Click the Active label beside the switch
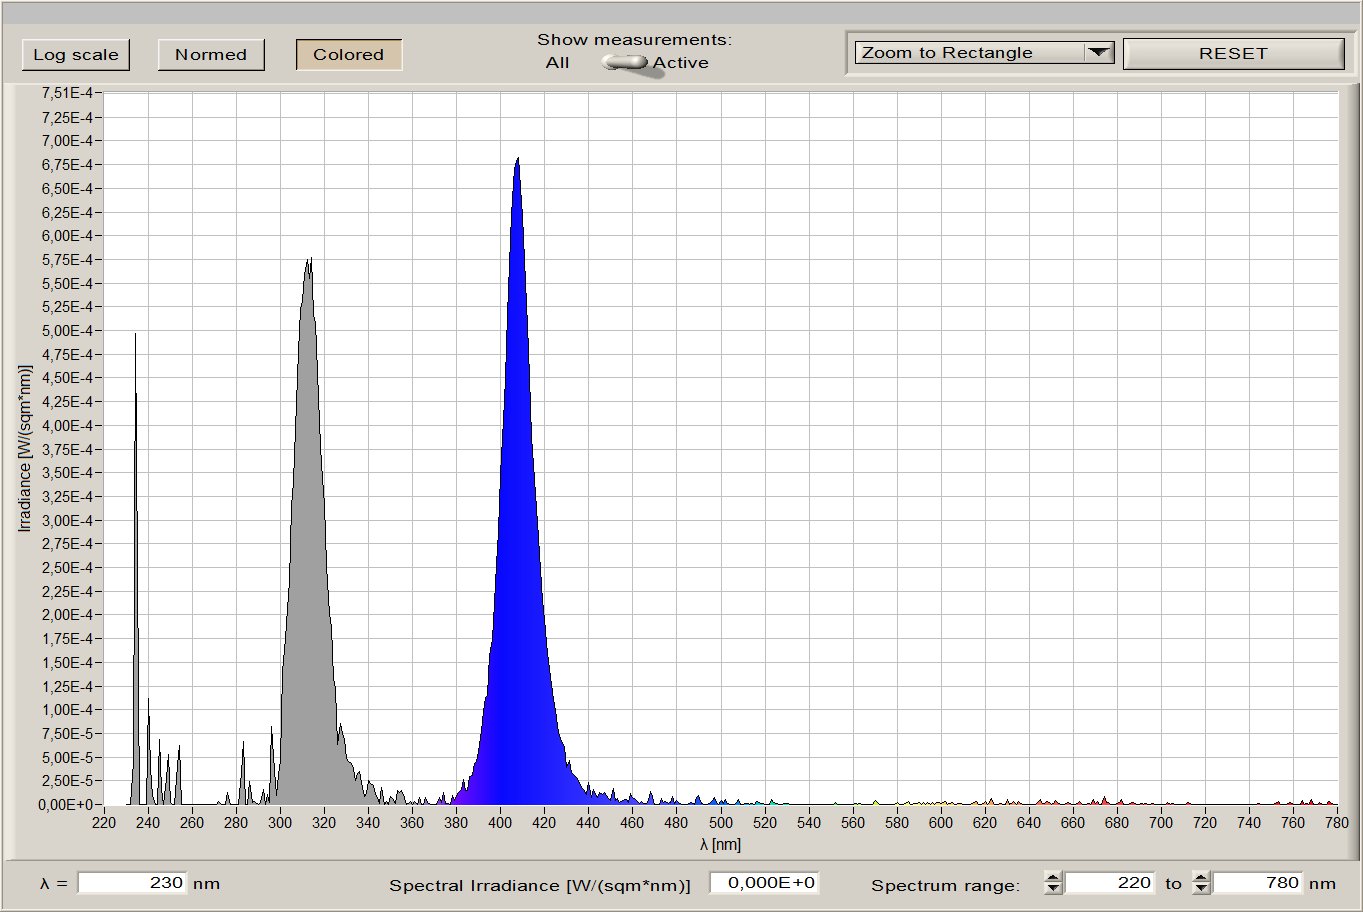Image resolution: width=1363 pixels, height=912 pixels. pyautogui.click(x=681, y=63)
